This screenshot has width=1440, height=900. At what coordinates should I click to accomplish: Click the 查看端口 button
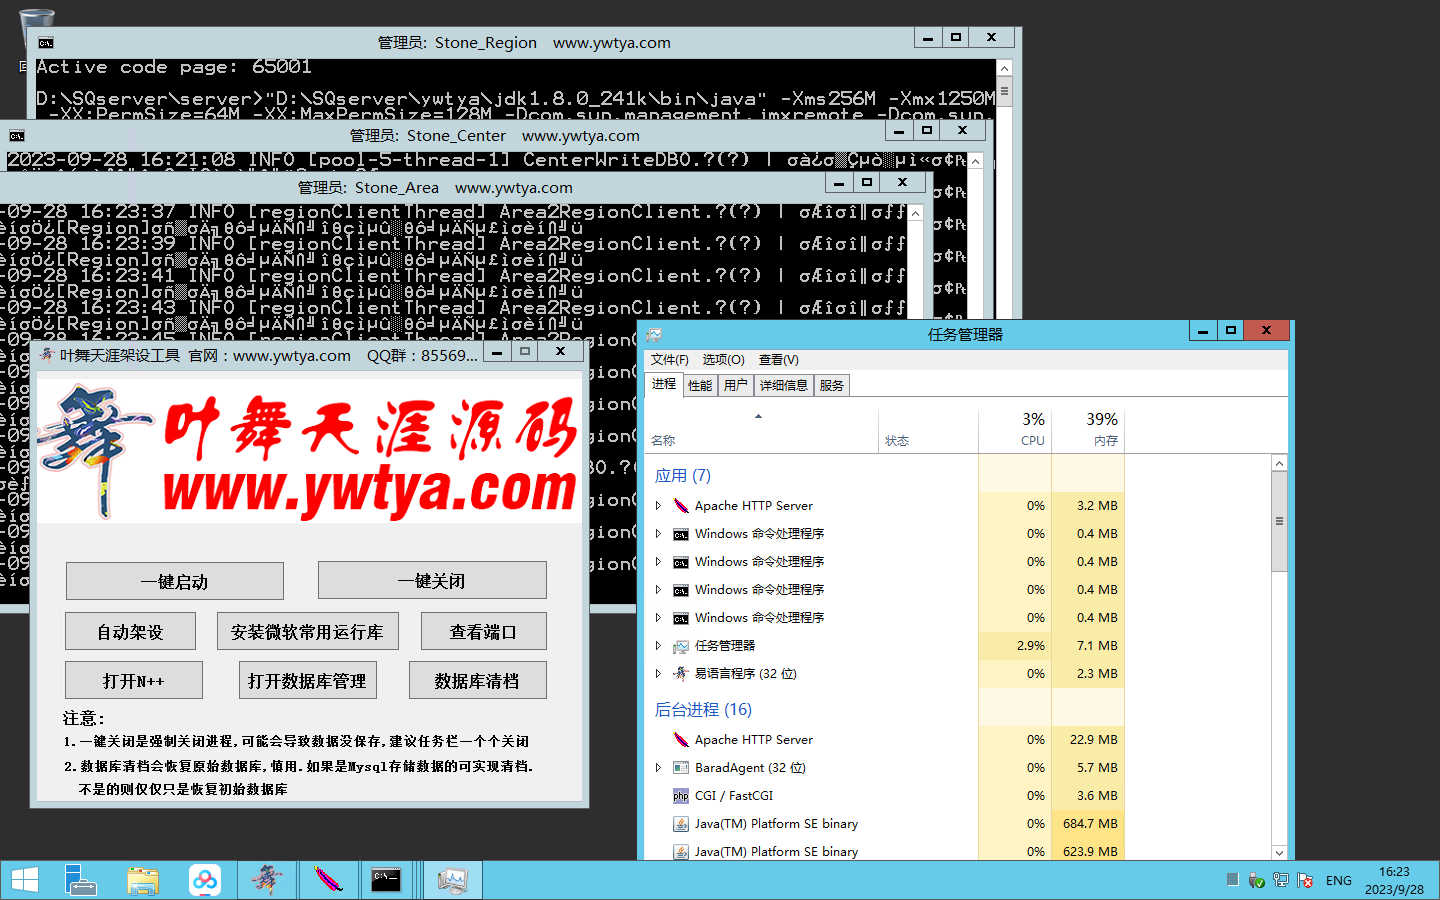(483, 632)
